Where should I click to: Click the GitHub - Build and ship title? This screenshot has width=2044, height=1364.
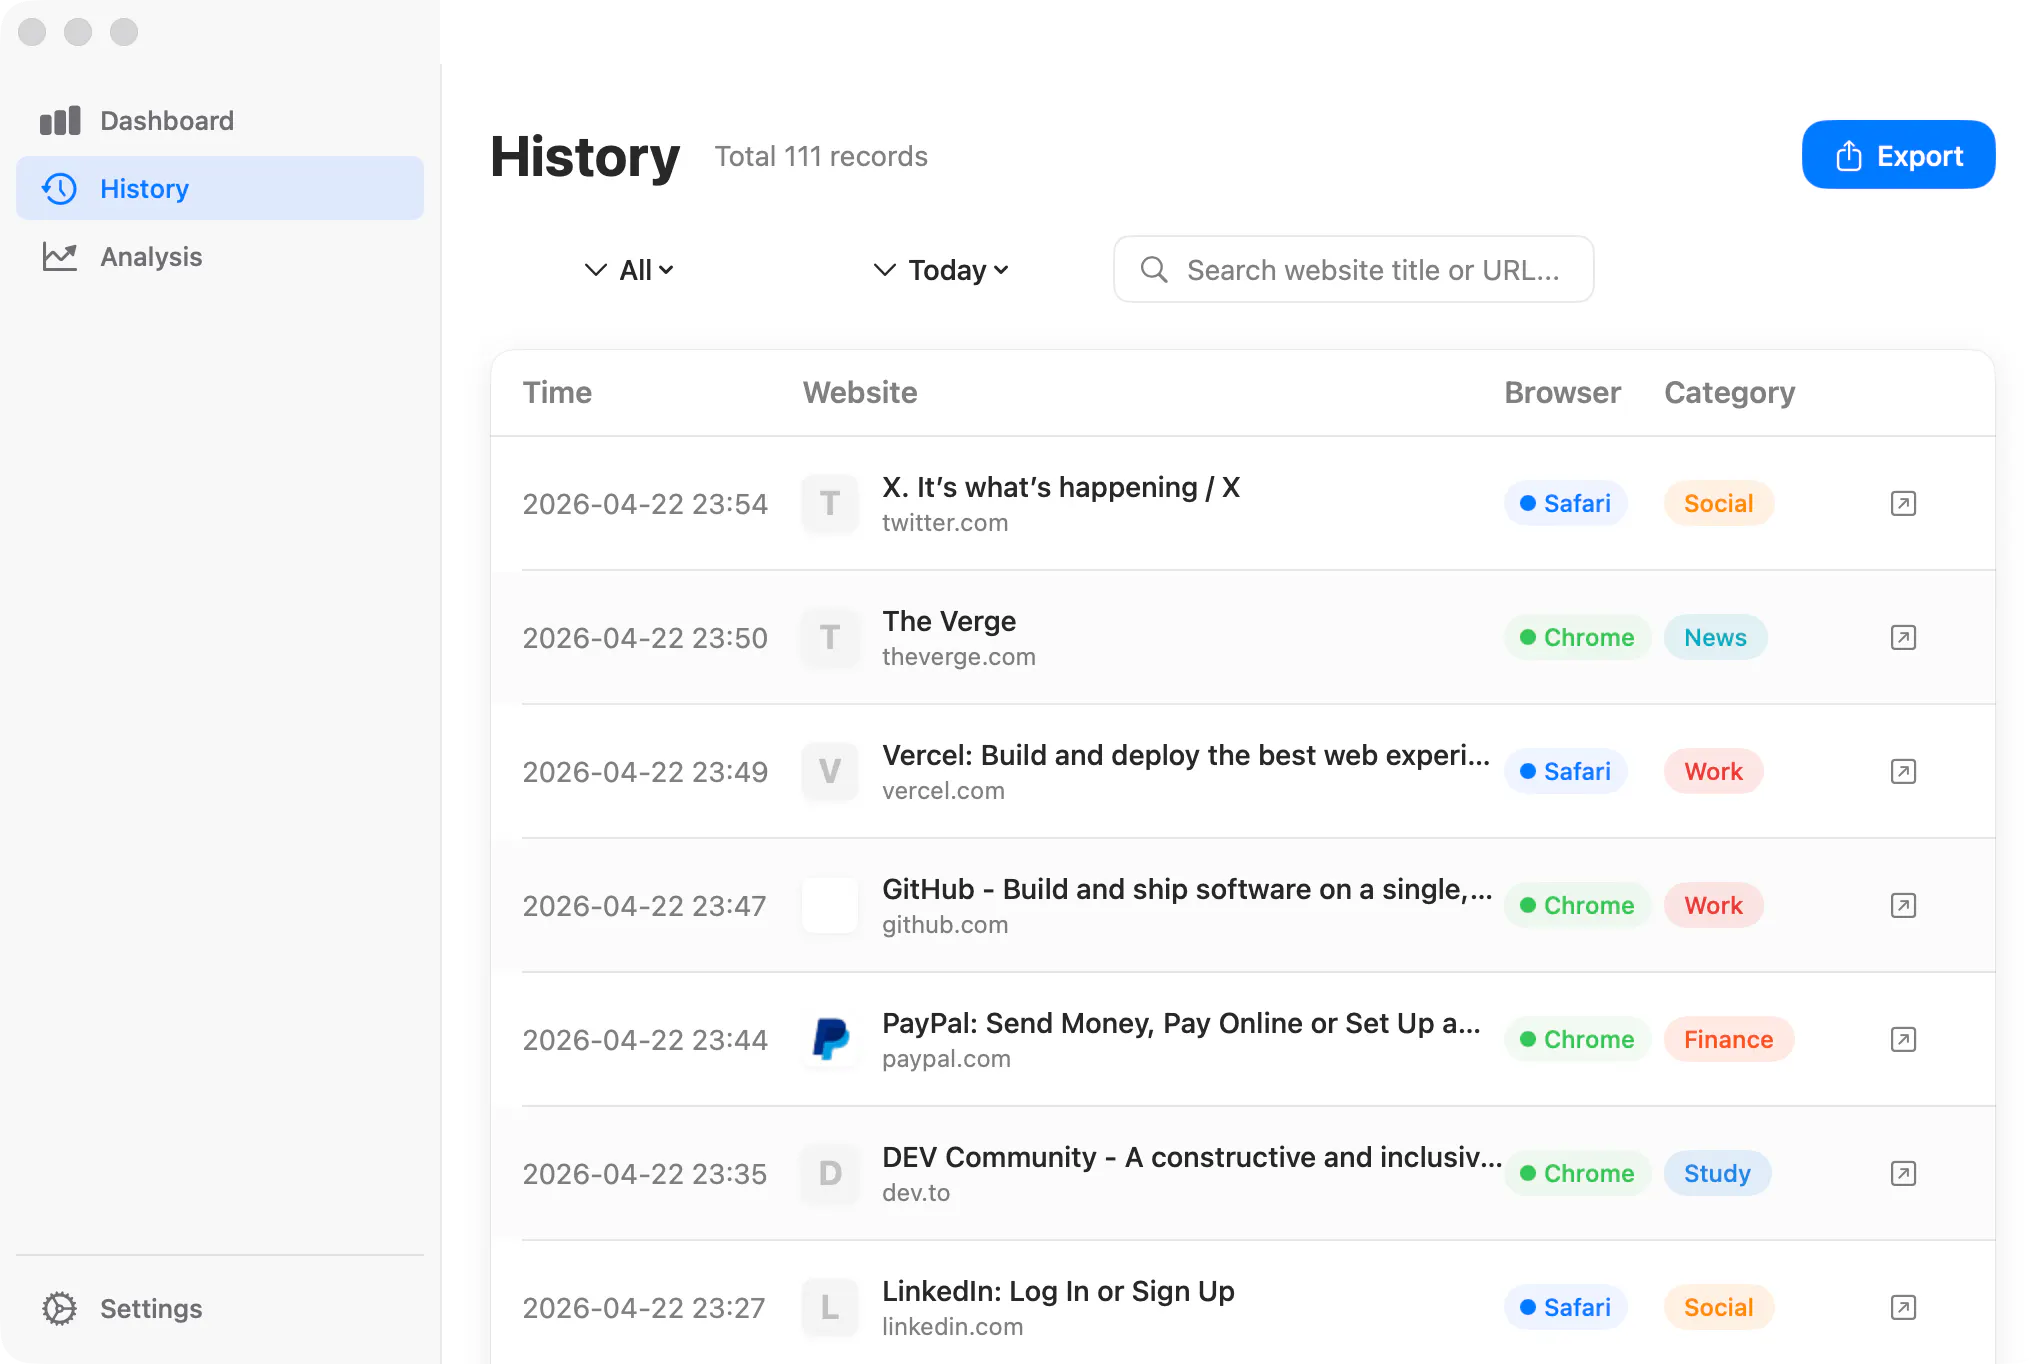(x=1186, y=890)
